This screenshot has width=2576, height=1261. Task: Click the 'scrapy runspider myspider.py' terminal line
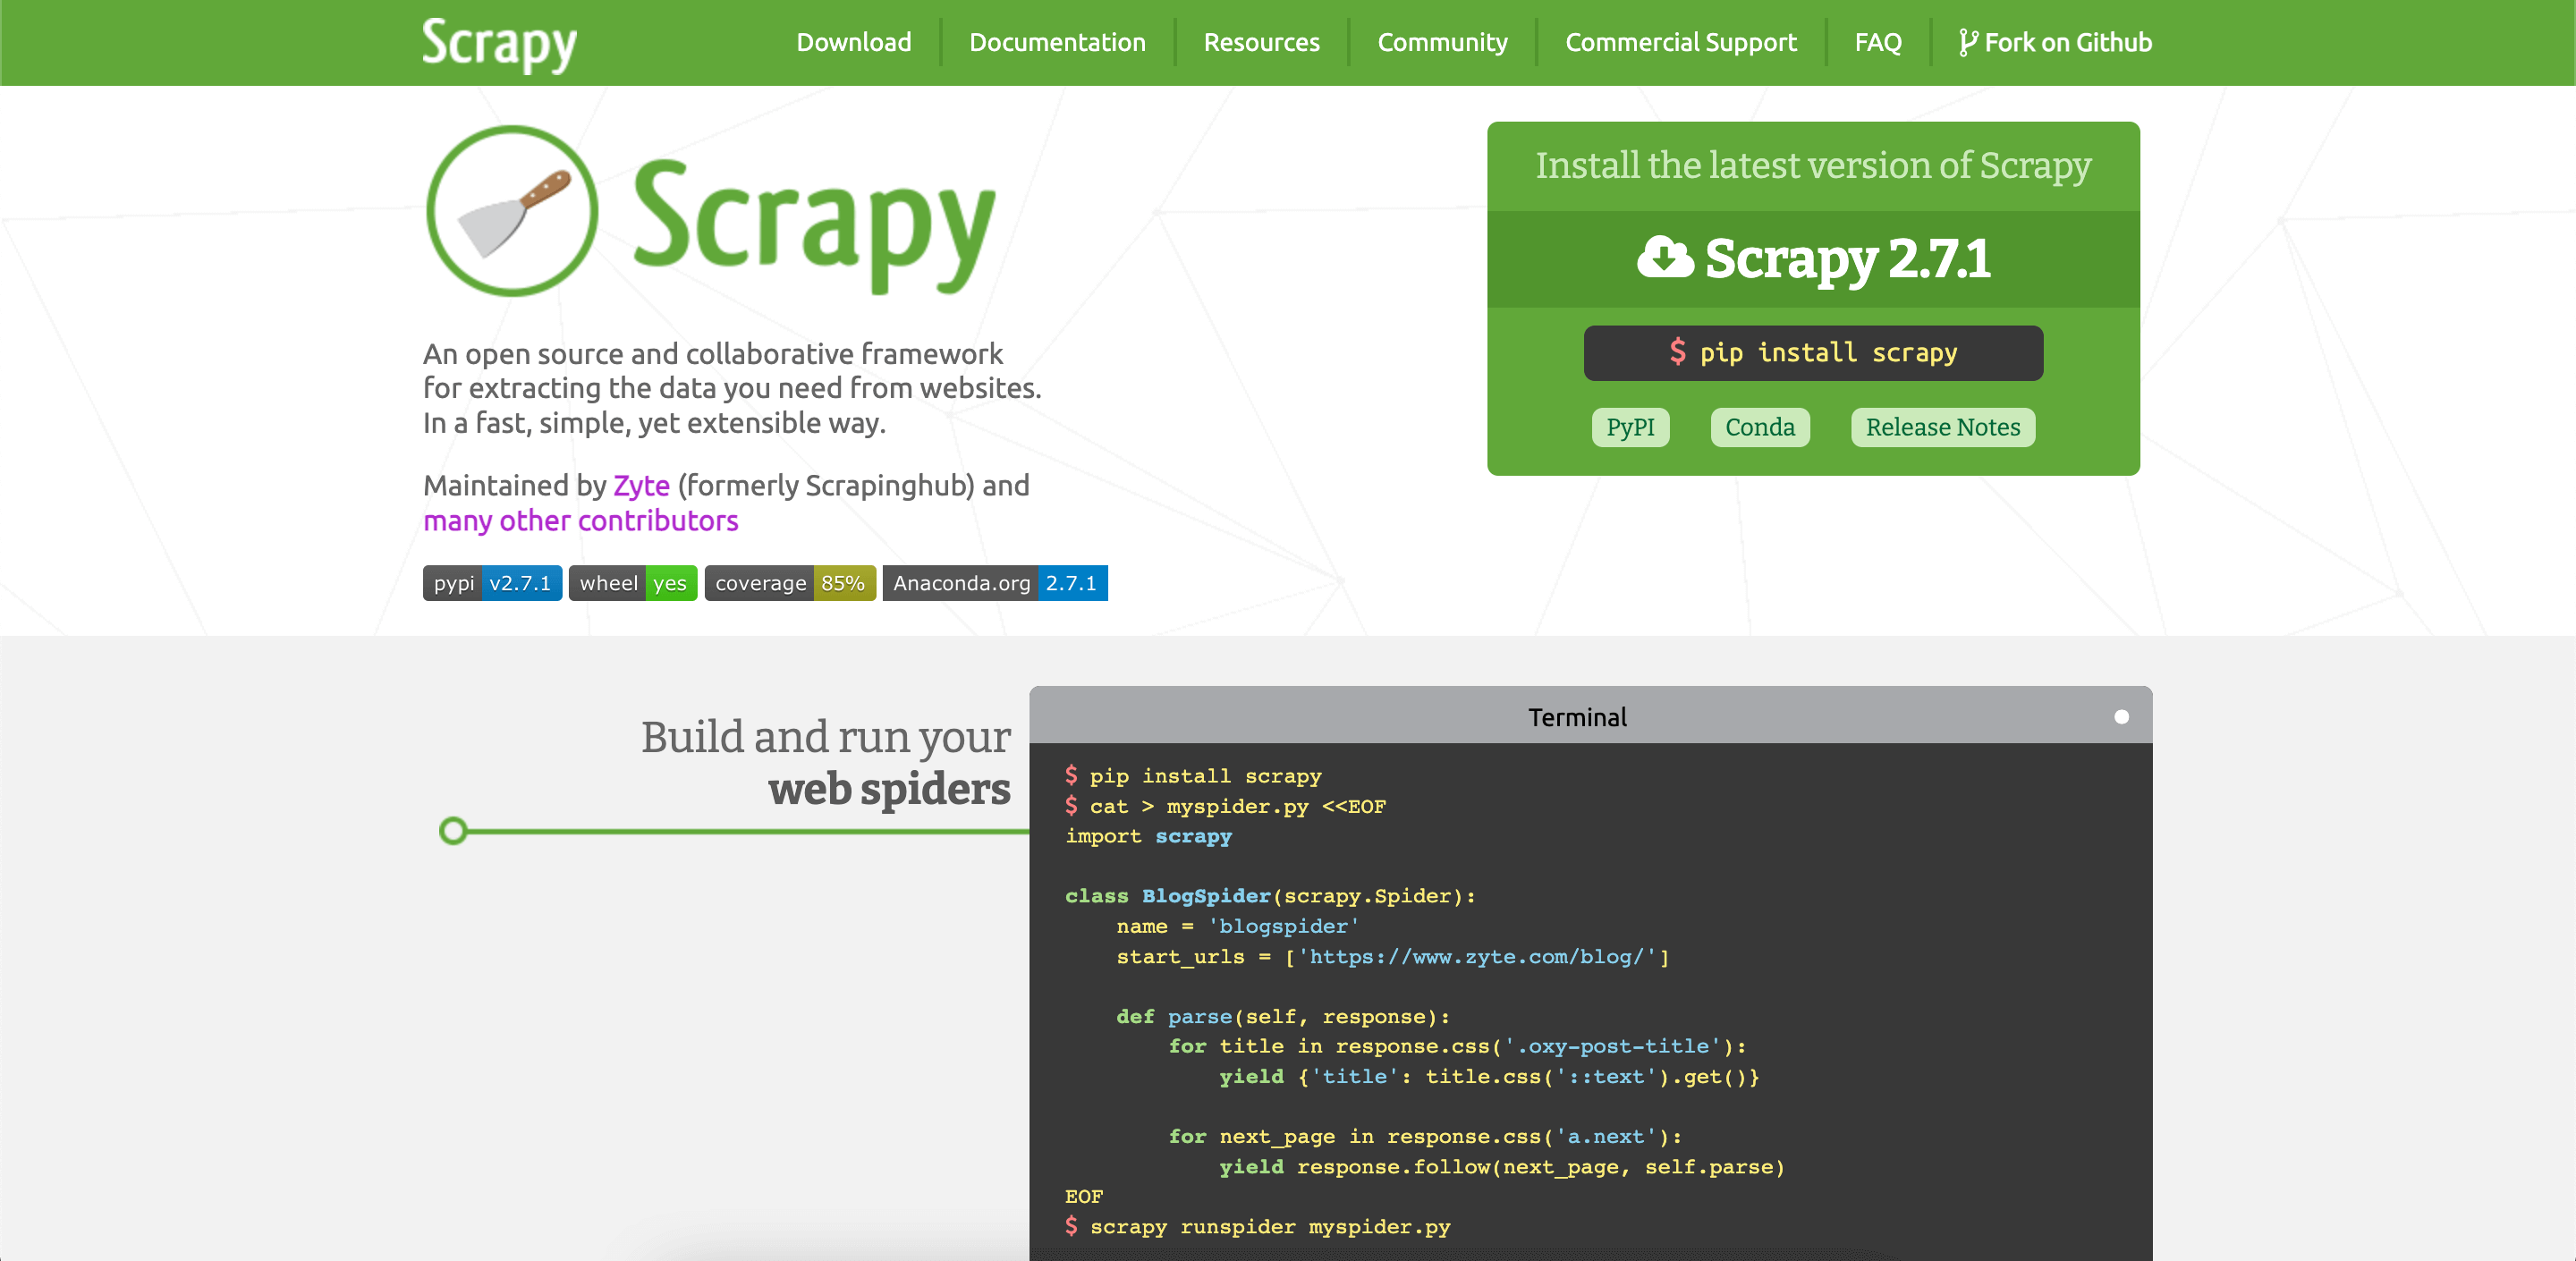coord(1258,1226)
